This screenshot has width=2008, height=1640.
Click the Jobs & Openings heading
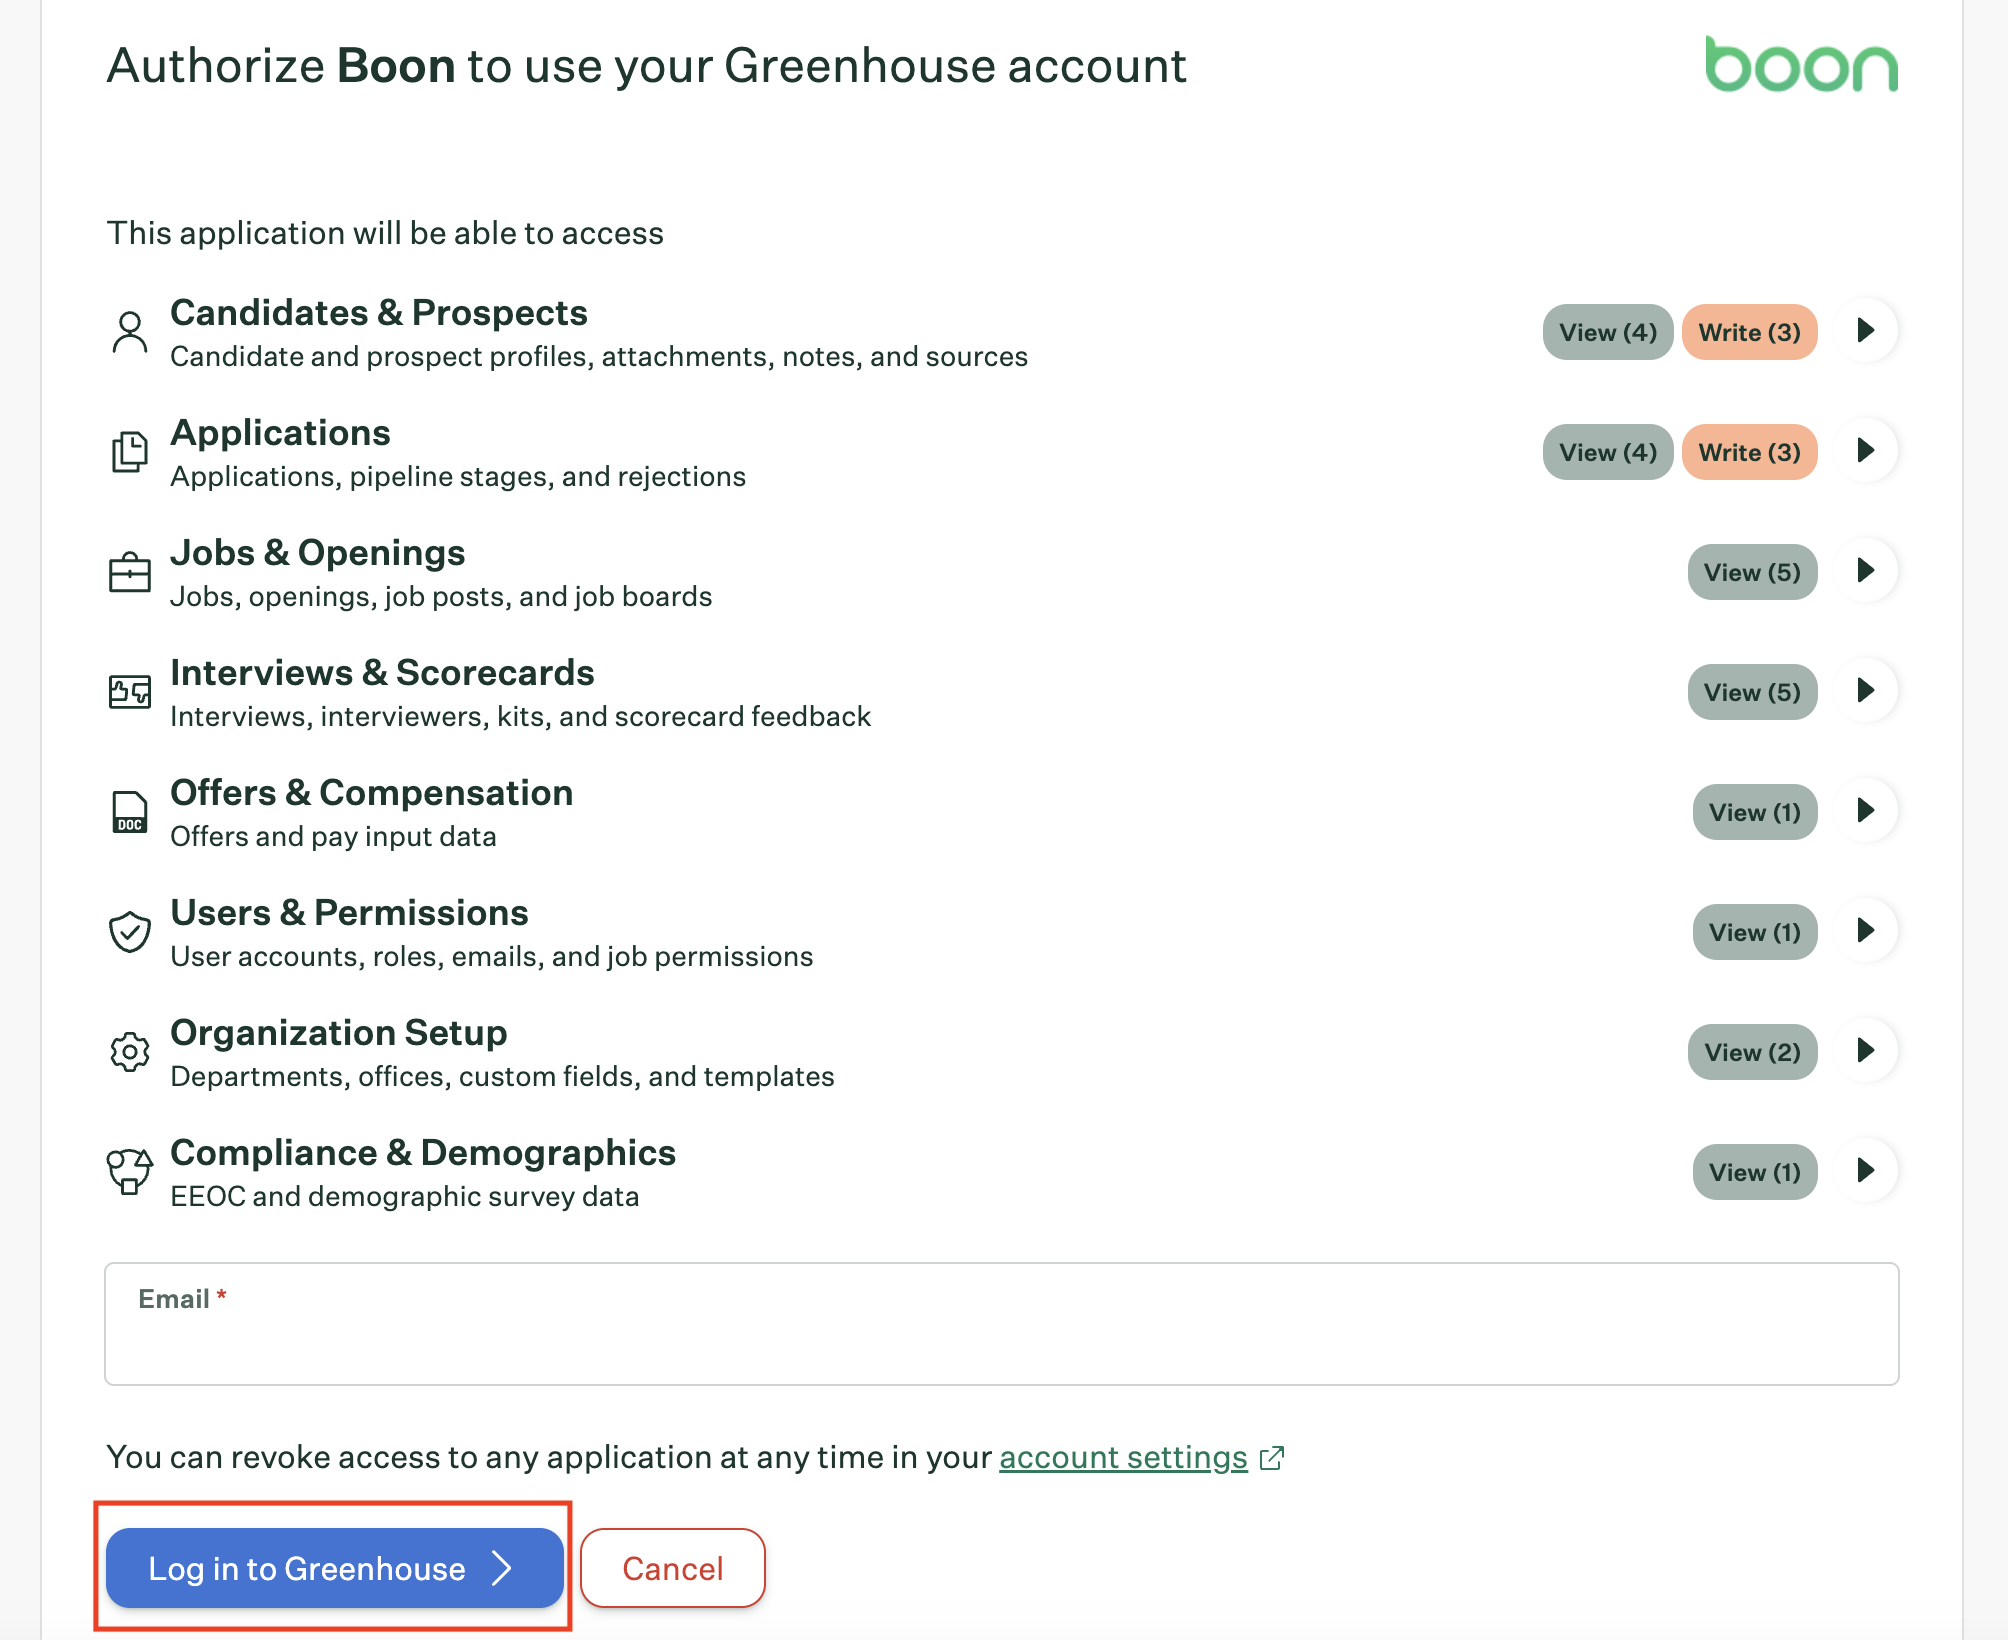[x=318, y=552]
